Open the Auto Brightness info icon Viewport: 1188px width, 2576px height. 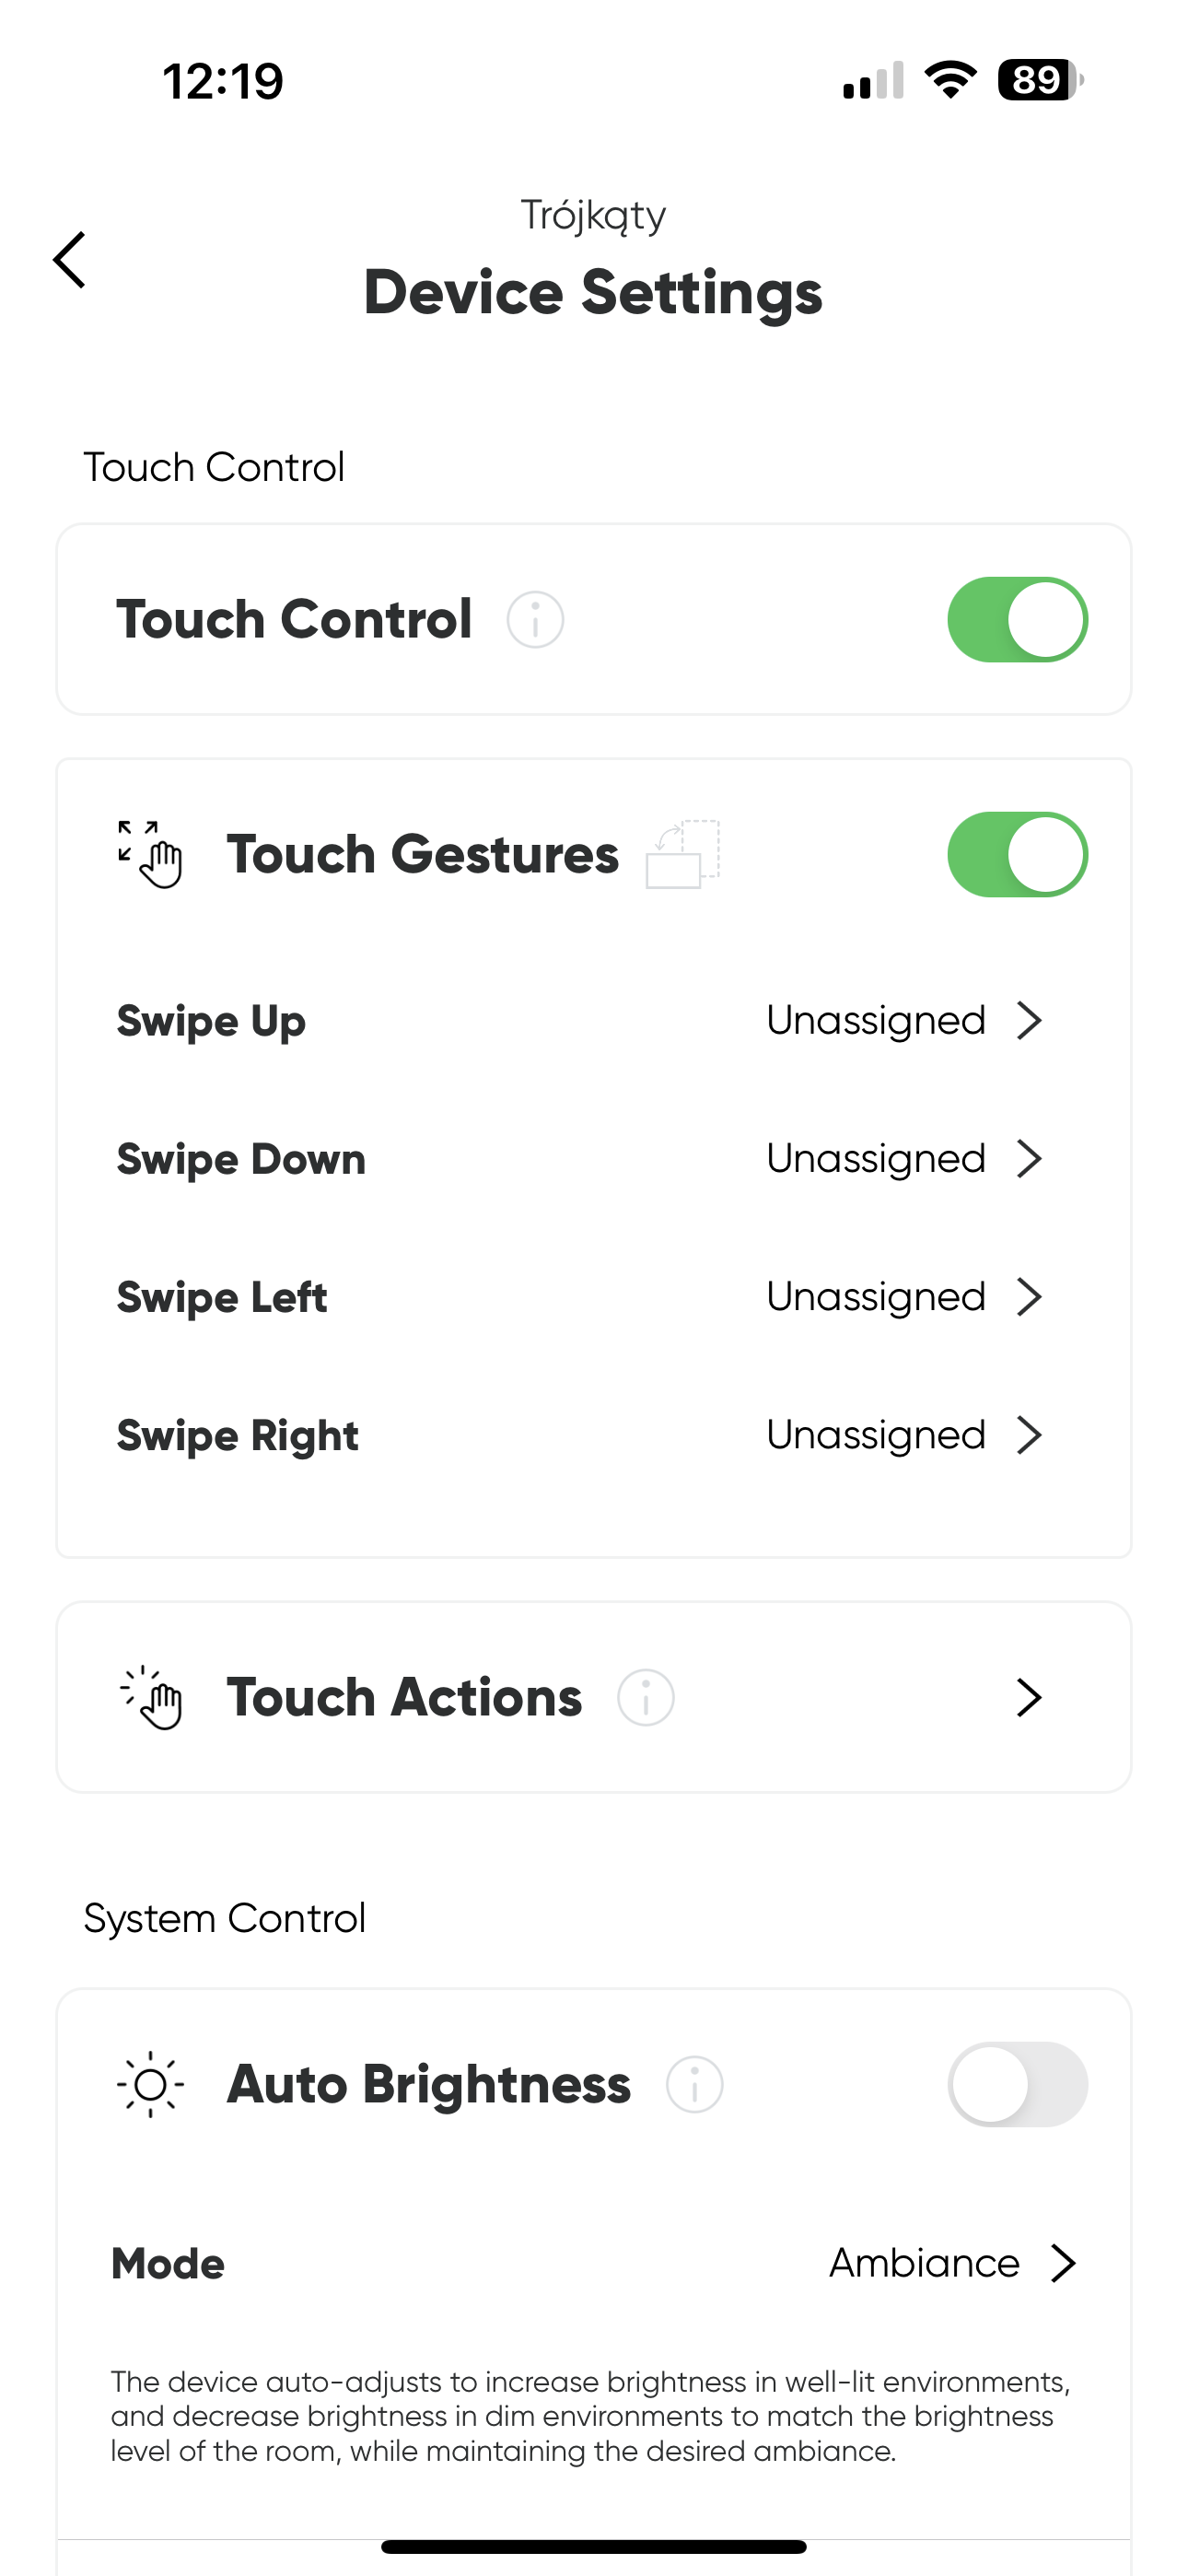tap(694, 2084)
